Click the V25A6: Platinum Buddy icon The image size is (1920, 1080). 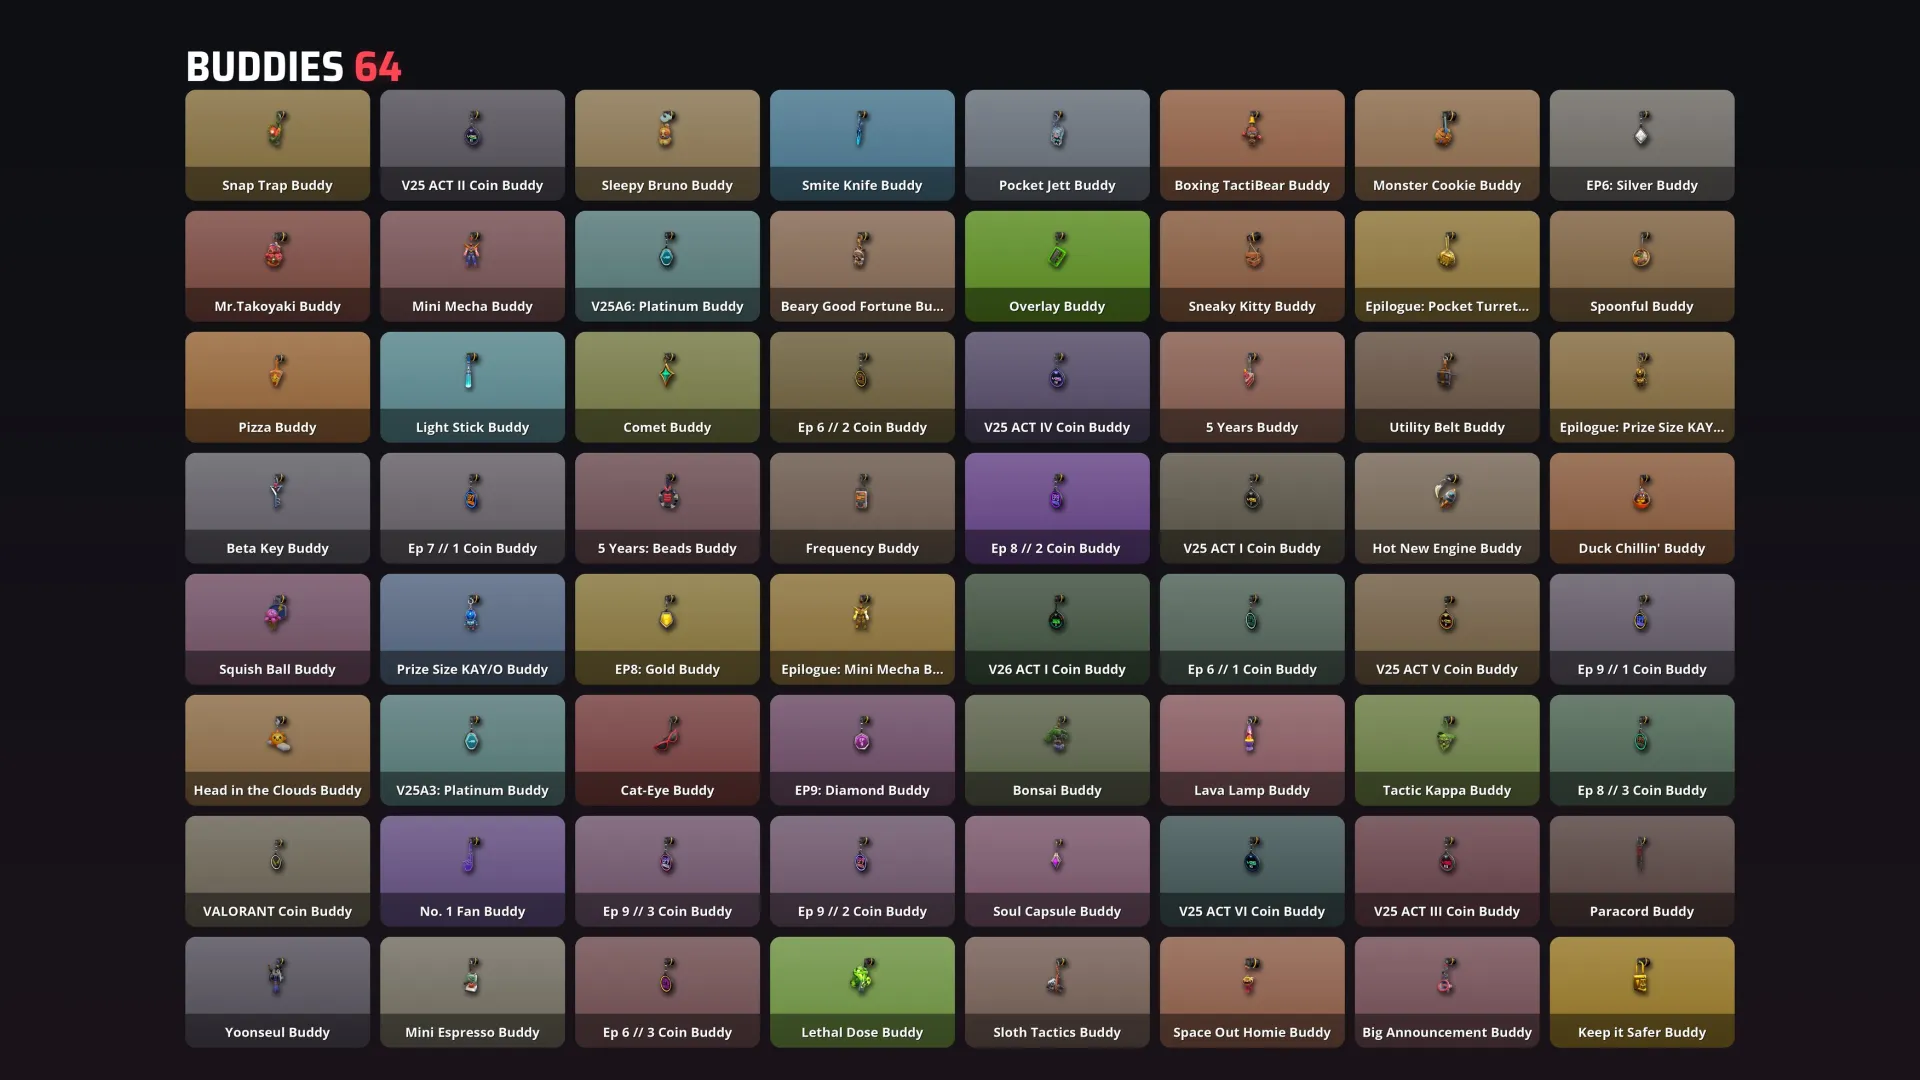(x=667, y=250)
